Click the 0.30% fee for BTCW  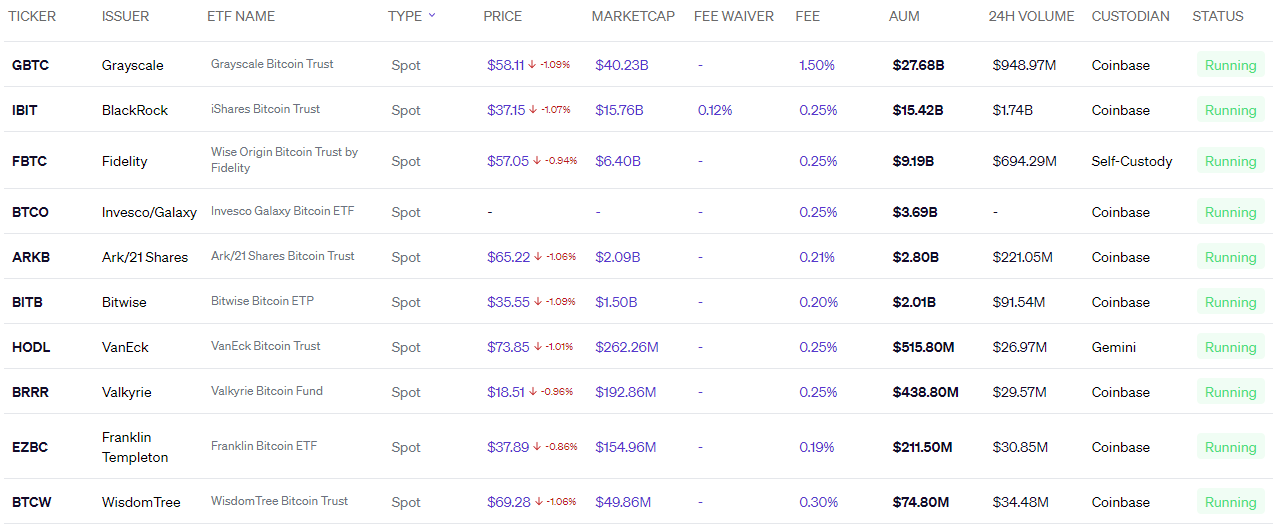pos(819,502)
